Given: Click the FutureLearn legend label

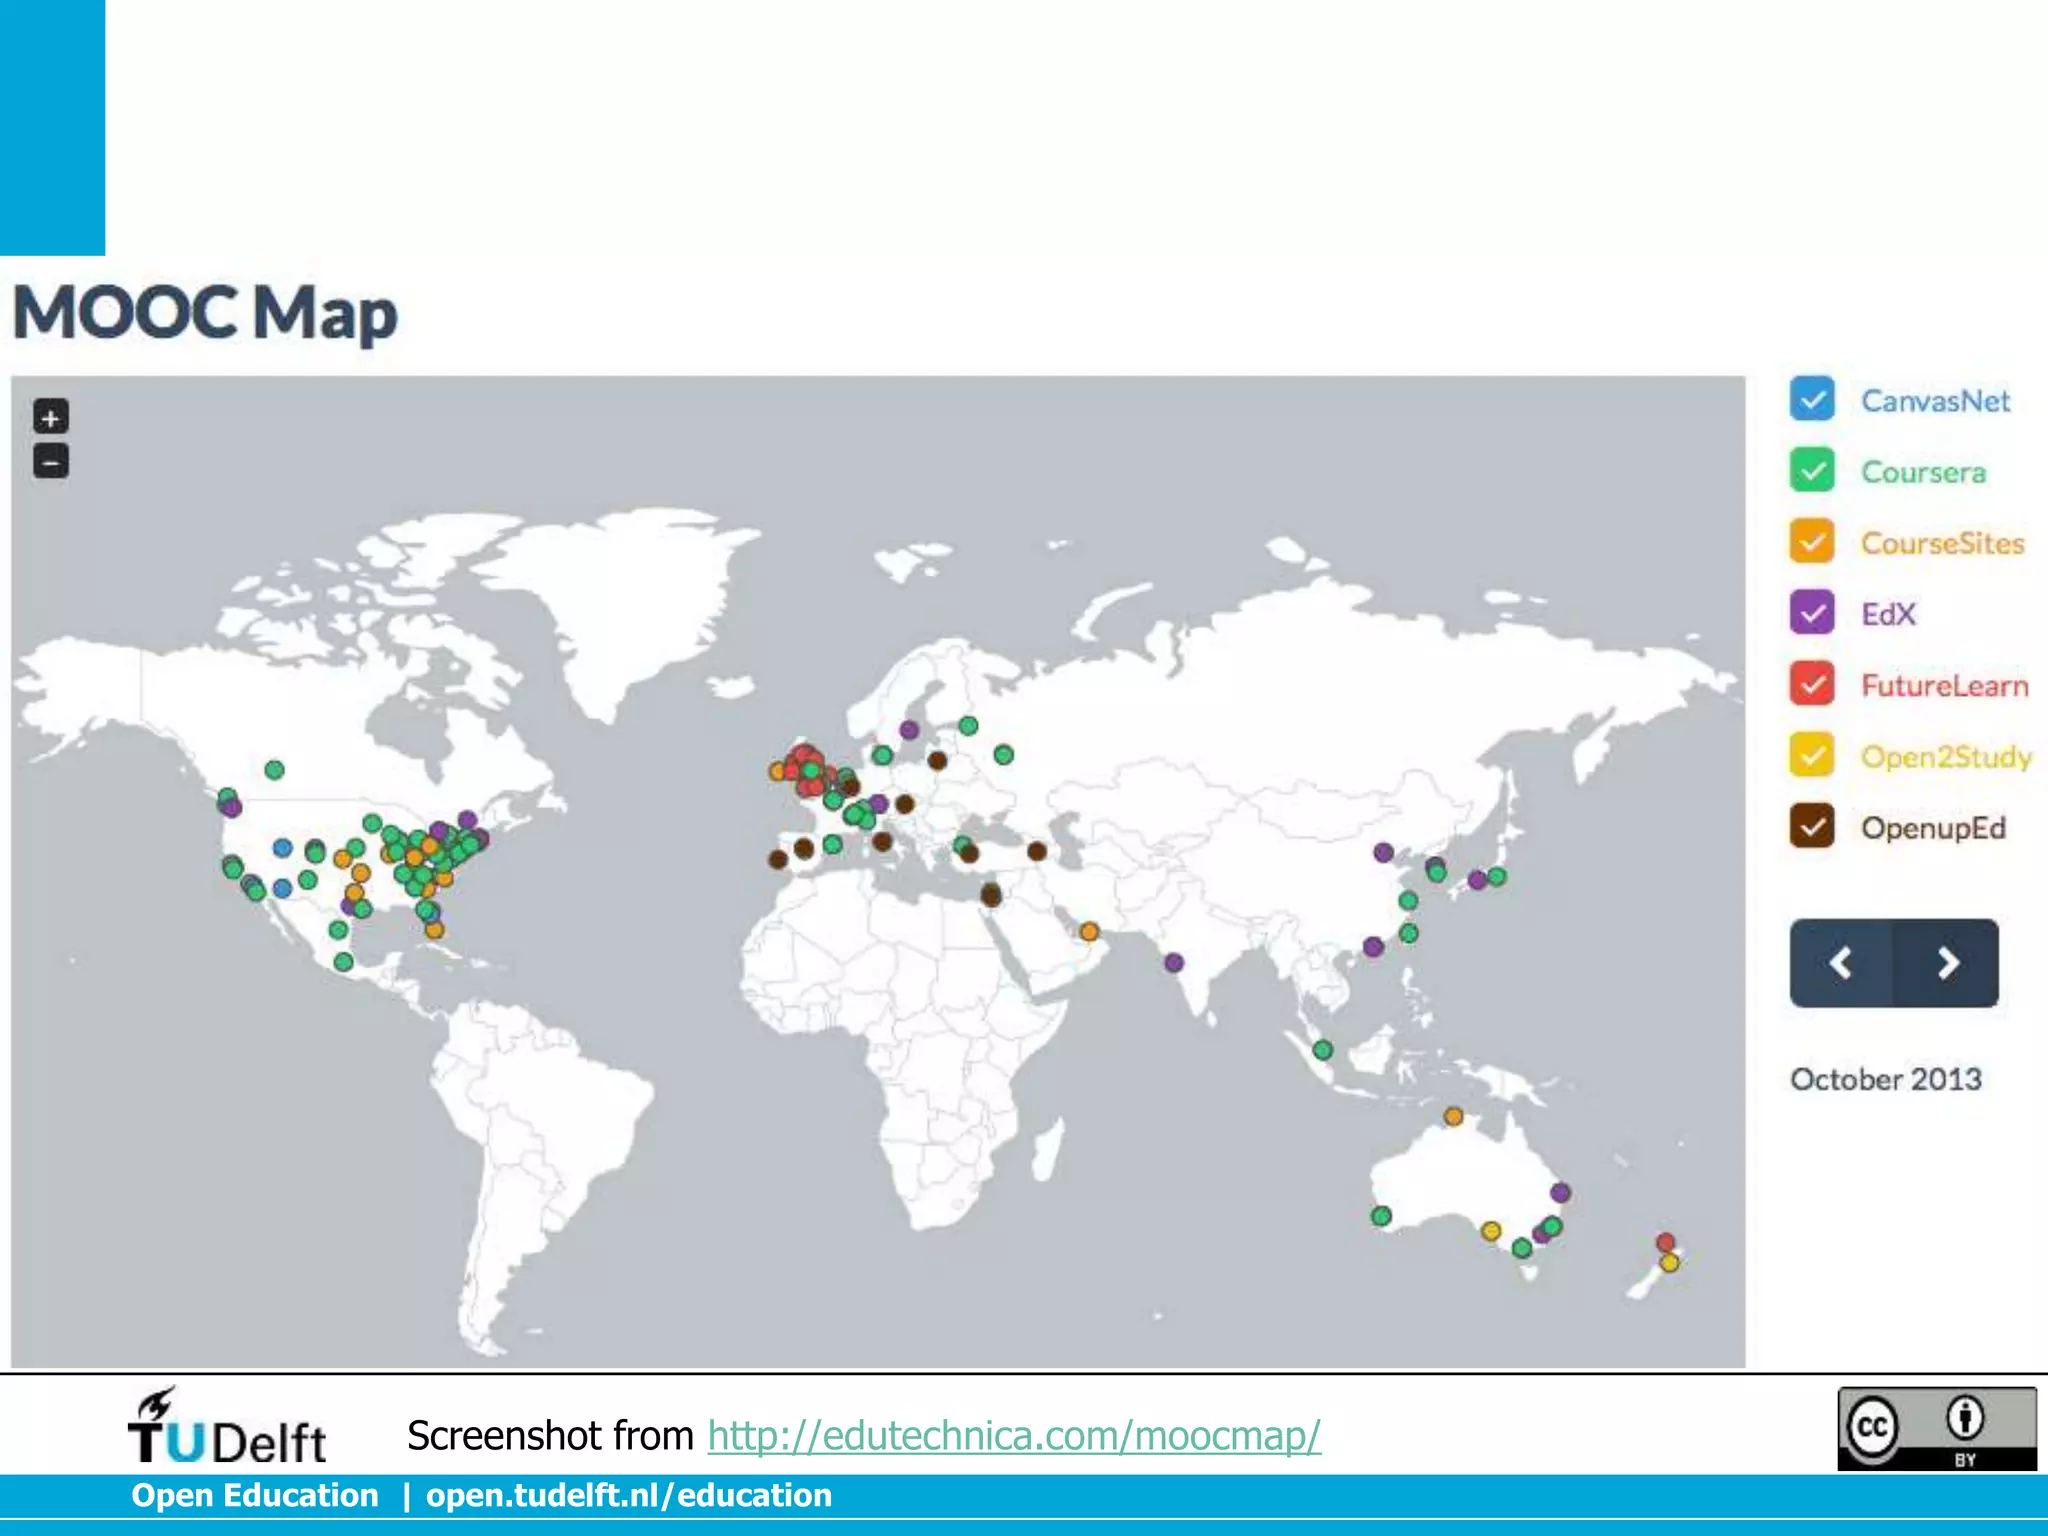Looking at the screenshot, I should [x=1945, y=685].
